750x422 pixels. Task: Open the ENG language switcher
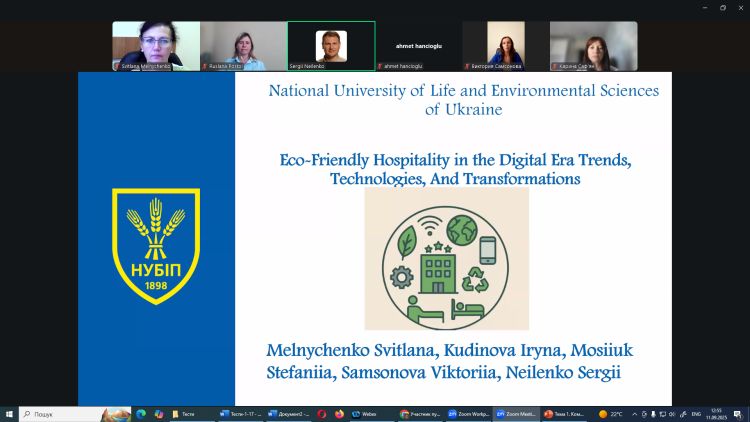click(696, 414)
